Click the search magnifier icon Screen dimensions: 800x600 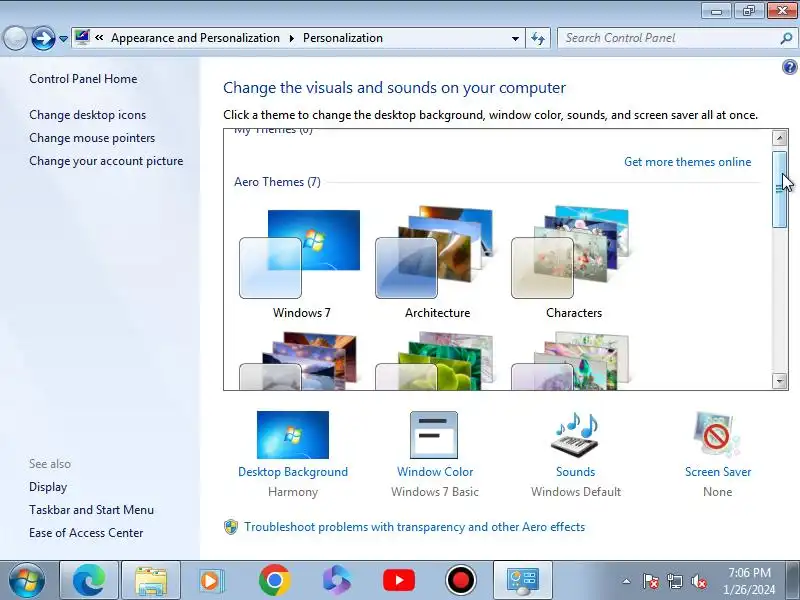point(786,38)
